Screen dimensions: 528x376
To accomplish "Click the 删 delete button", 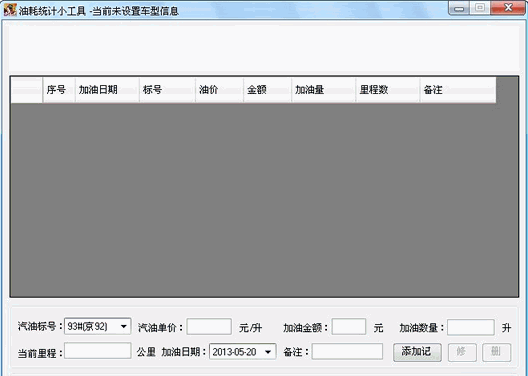I will click(496, 352).
